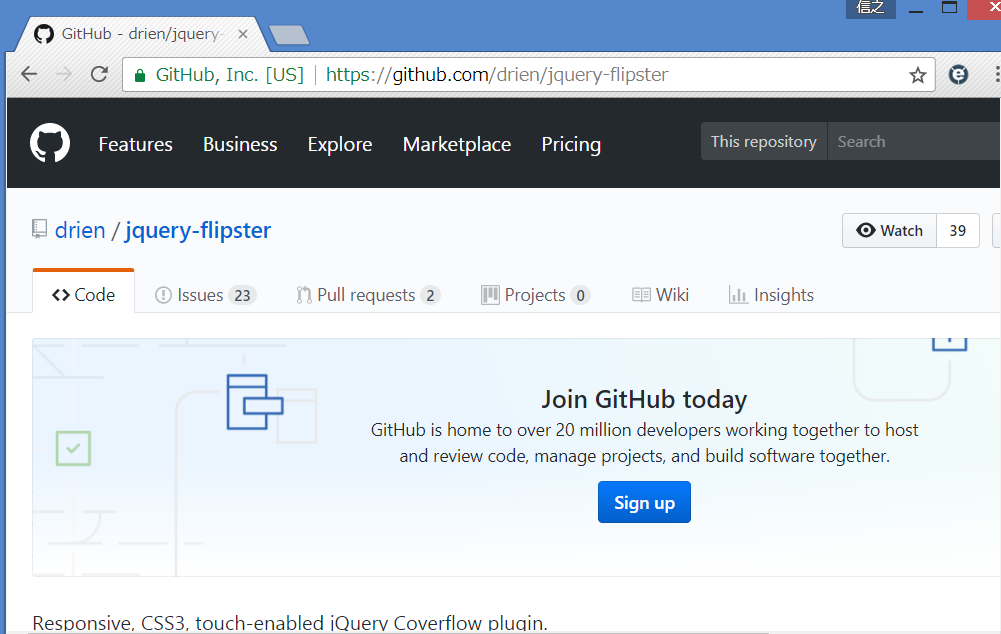Open the Projects tab
This screenshot has width=1001, height=634.
coord(535,295)
